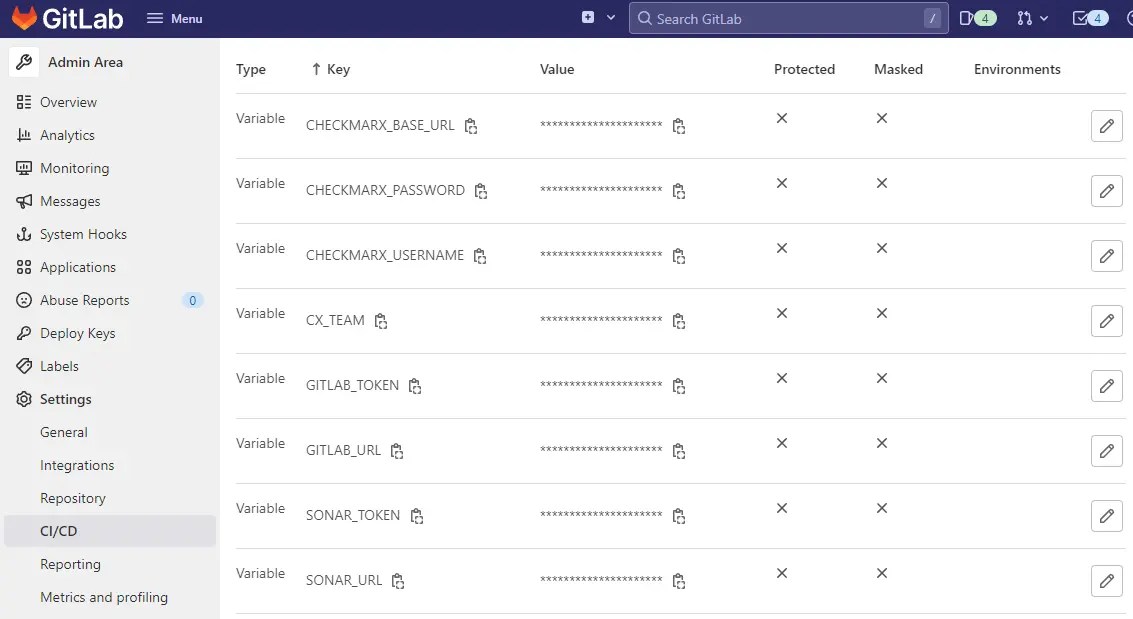1133x619 pixels.
Task: Toggle Protected for CX_TEAM variable
Action: click(x=781, y=313)
